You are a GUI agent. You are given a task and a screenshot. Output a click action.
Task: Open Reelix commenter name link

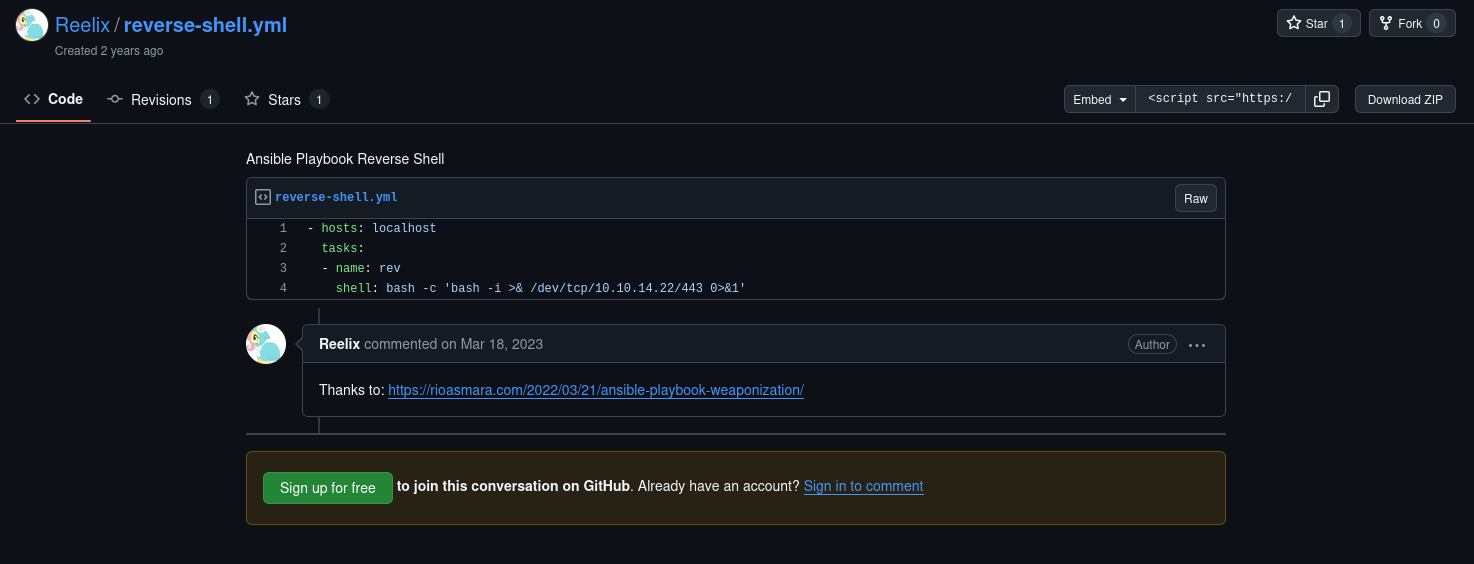339,344
